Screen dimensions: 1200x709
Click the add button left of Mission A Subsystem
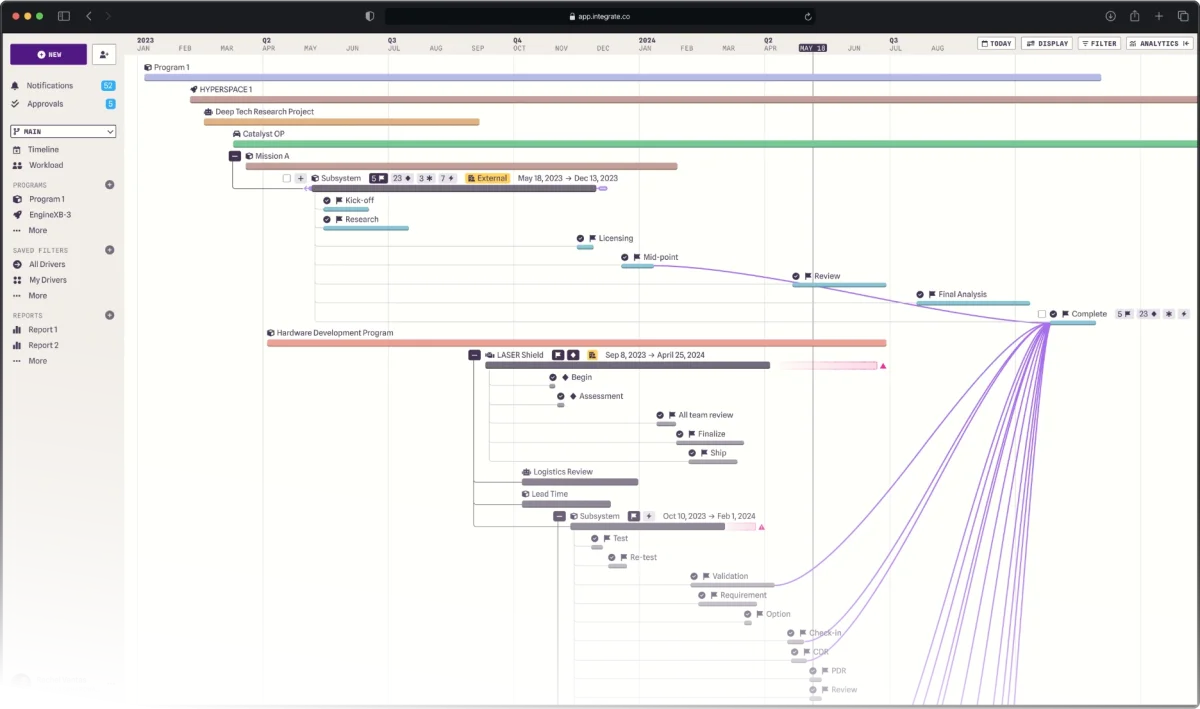[300, 179]
